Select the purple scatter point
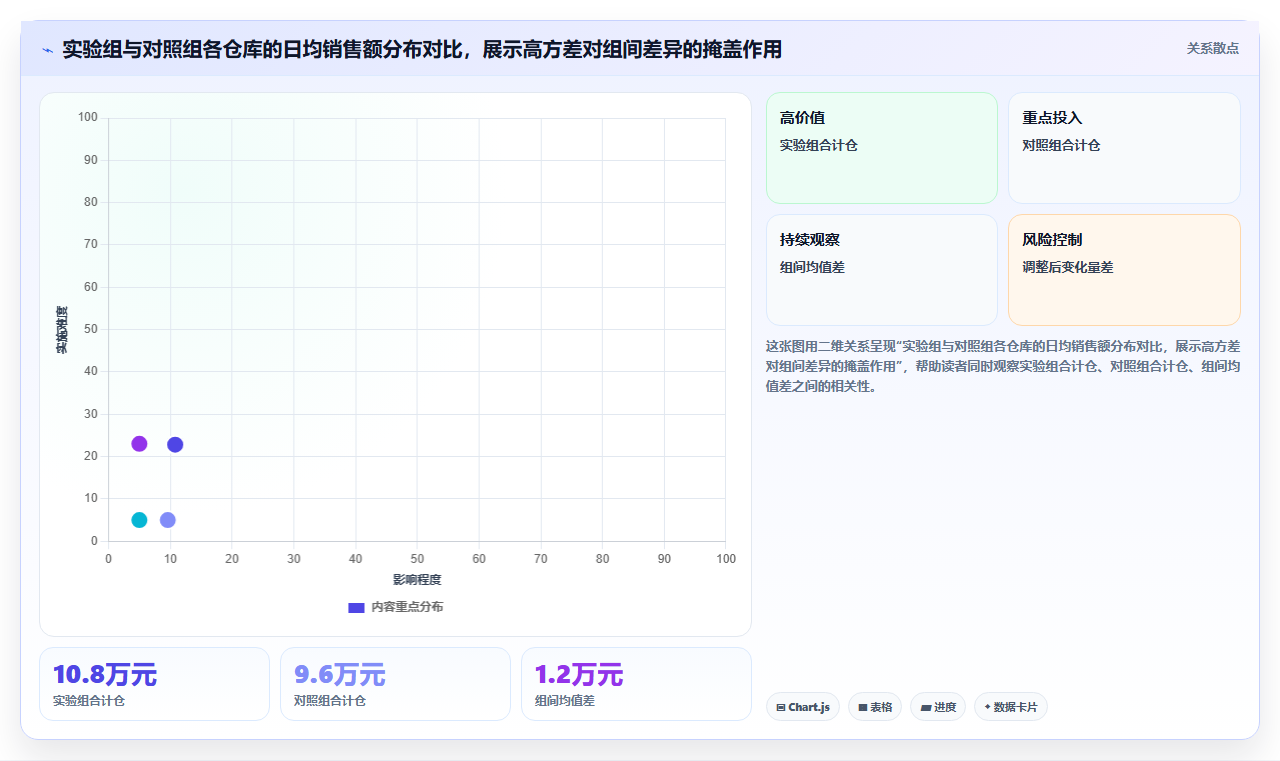Image resolution: width=1280 pixels, height=761 pixels. pos(139,444)
